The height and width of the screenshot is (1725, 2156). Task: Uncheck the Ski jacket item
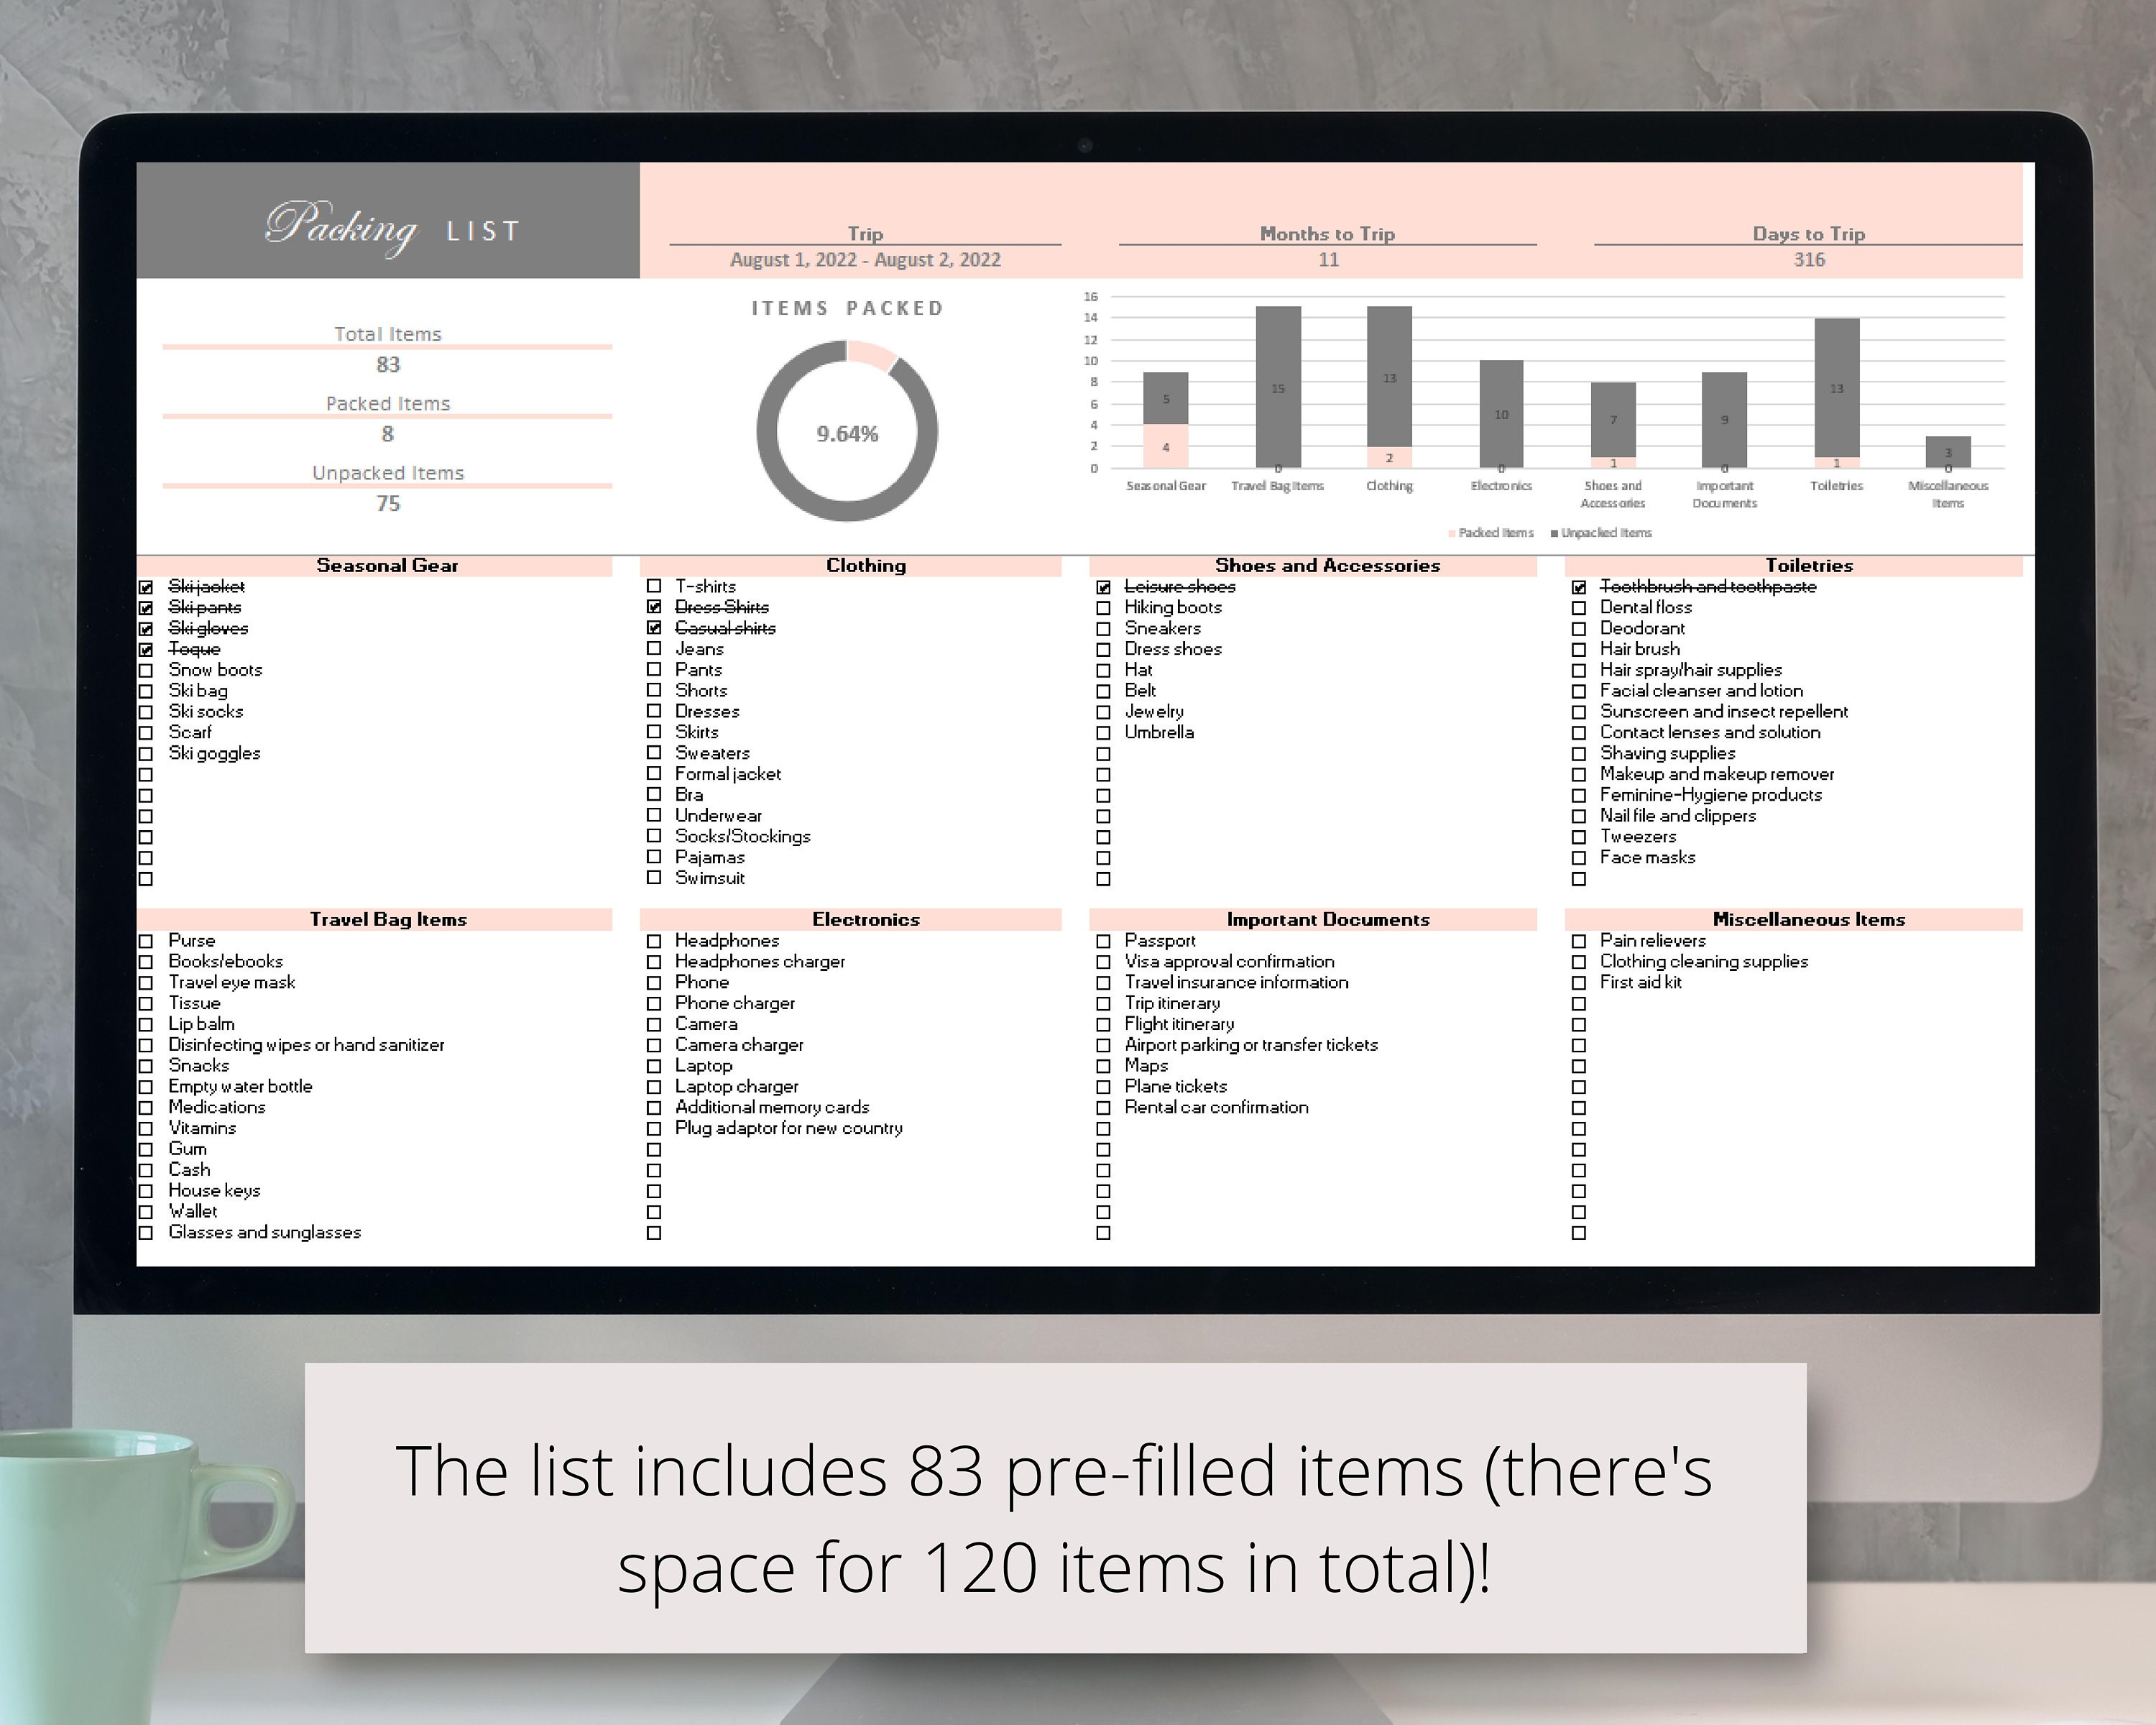point(148,587)
